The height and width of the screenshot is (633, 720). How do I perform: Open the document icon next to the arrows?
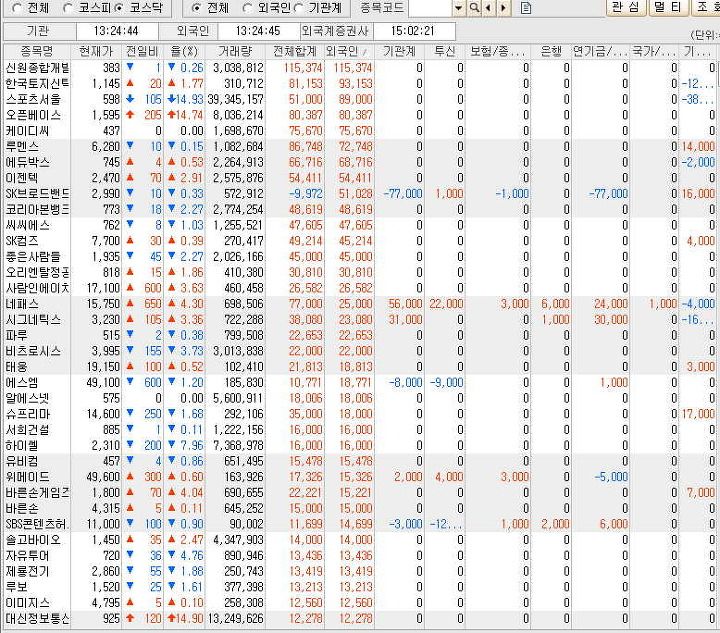pyautogui.click(x=526, y=8)
